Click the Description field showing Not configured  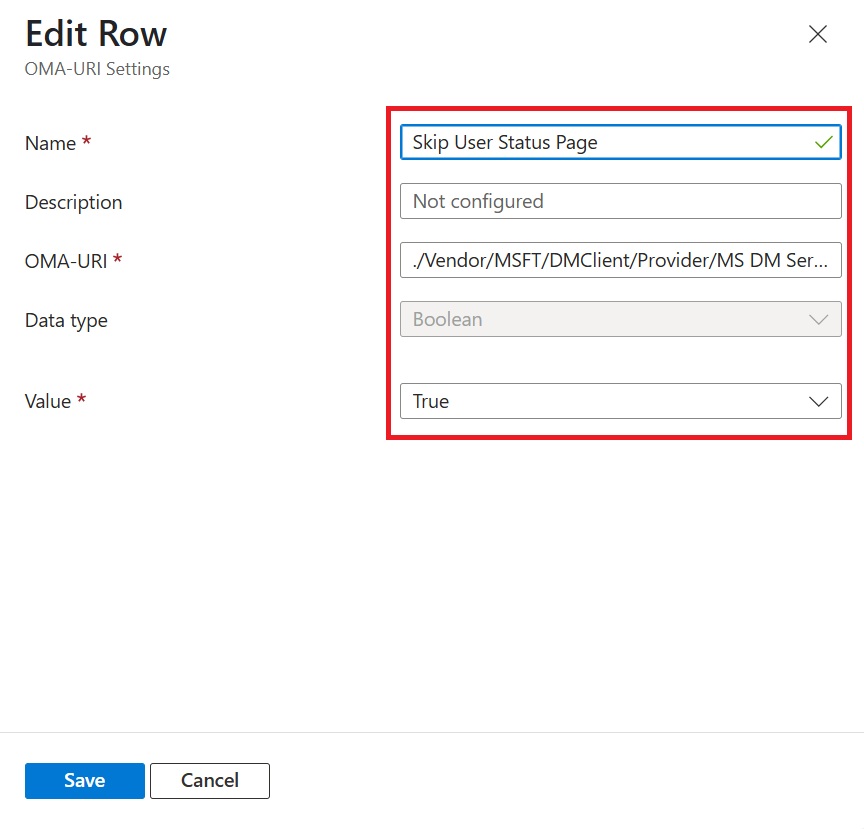click(x=620, y=201)
